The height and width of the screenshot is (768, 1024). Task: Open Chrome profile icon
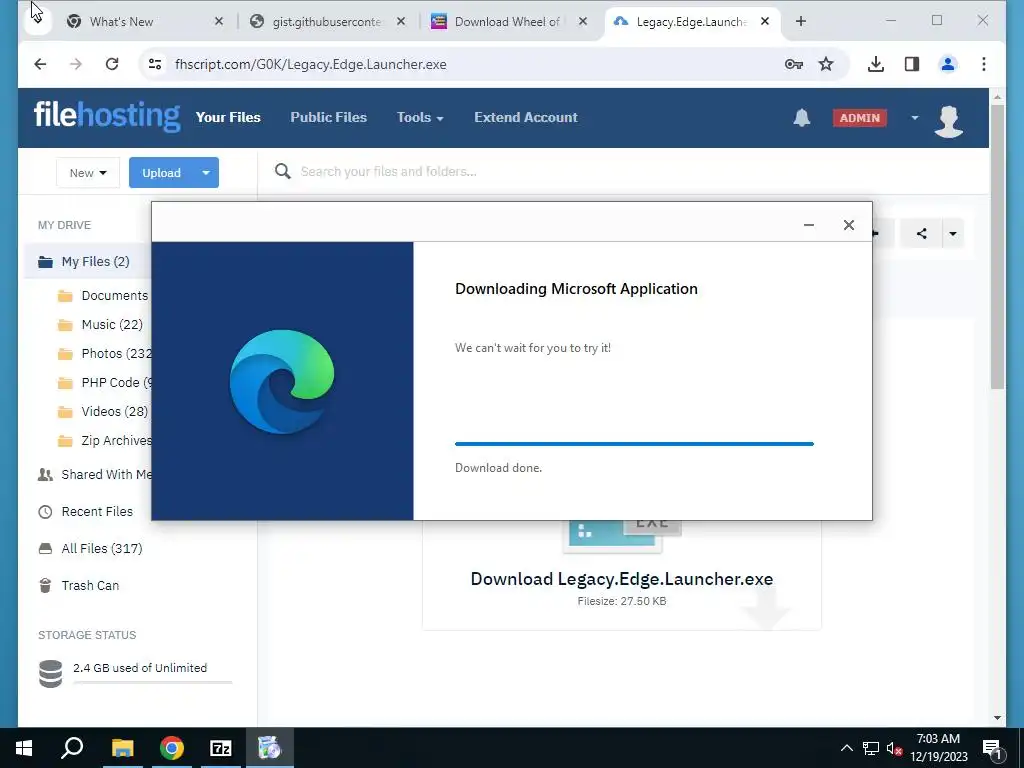tap(948, 64)
